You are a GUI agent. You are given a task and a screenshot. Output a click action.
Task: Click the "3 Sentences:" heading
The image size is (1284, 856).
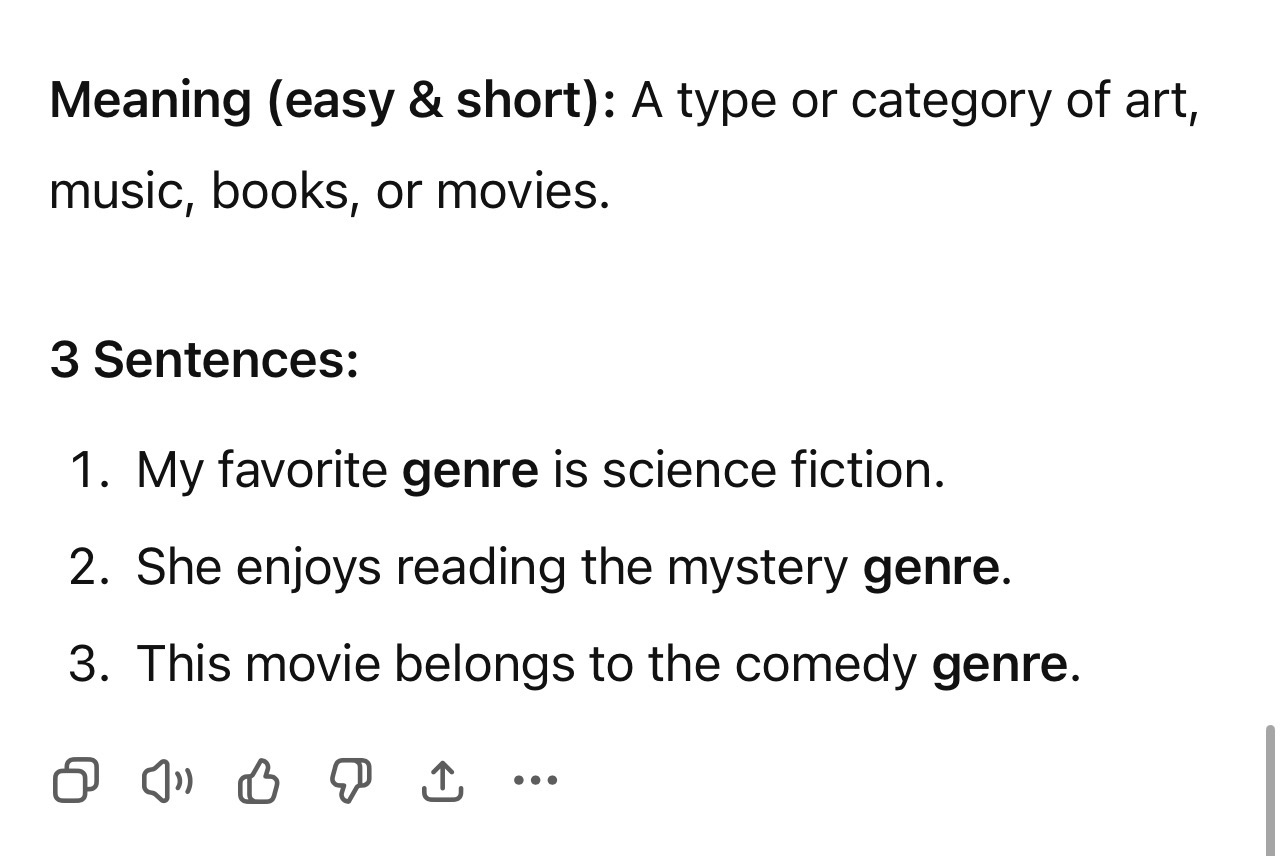coord(204,359)
